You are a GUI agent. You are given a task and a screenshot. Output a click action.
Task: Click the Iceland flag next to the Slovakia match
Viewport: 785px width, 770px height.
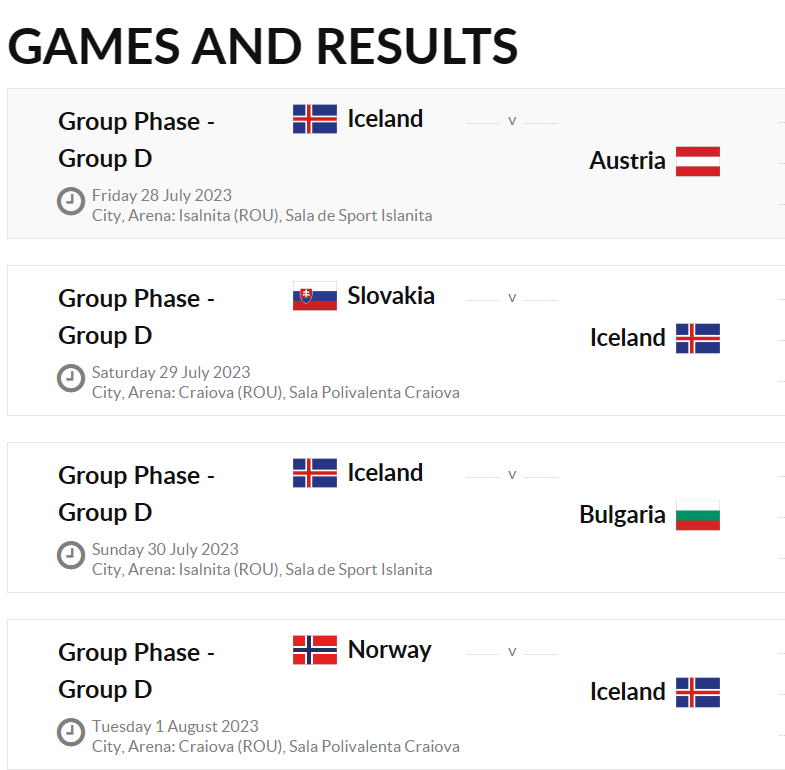(x=698, y=338)
